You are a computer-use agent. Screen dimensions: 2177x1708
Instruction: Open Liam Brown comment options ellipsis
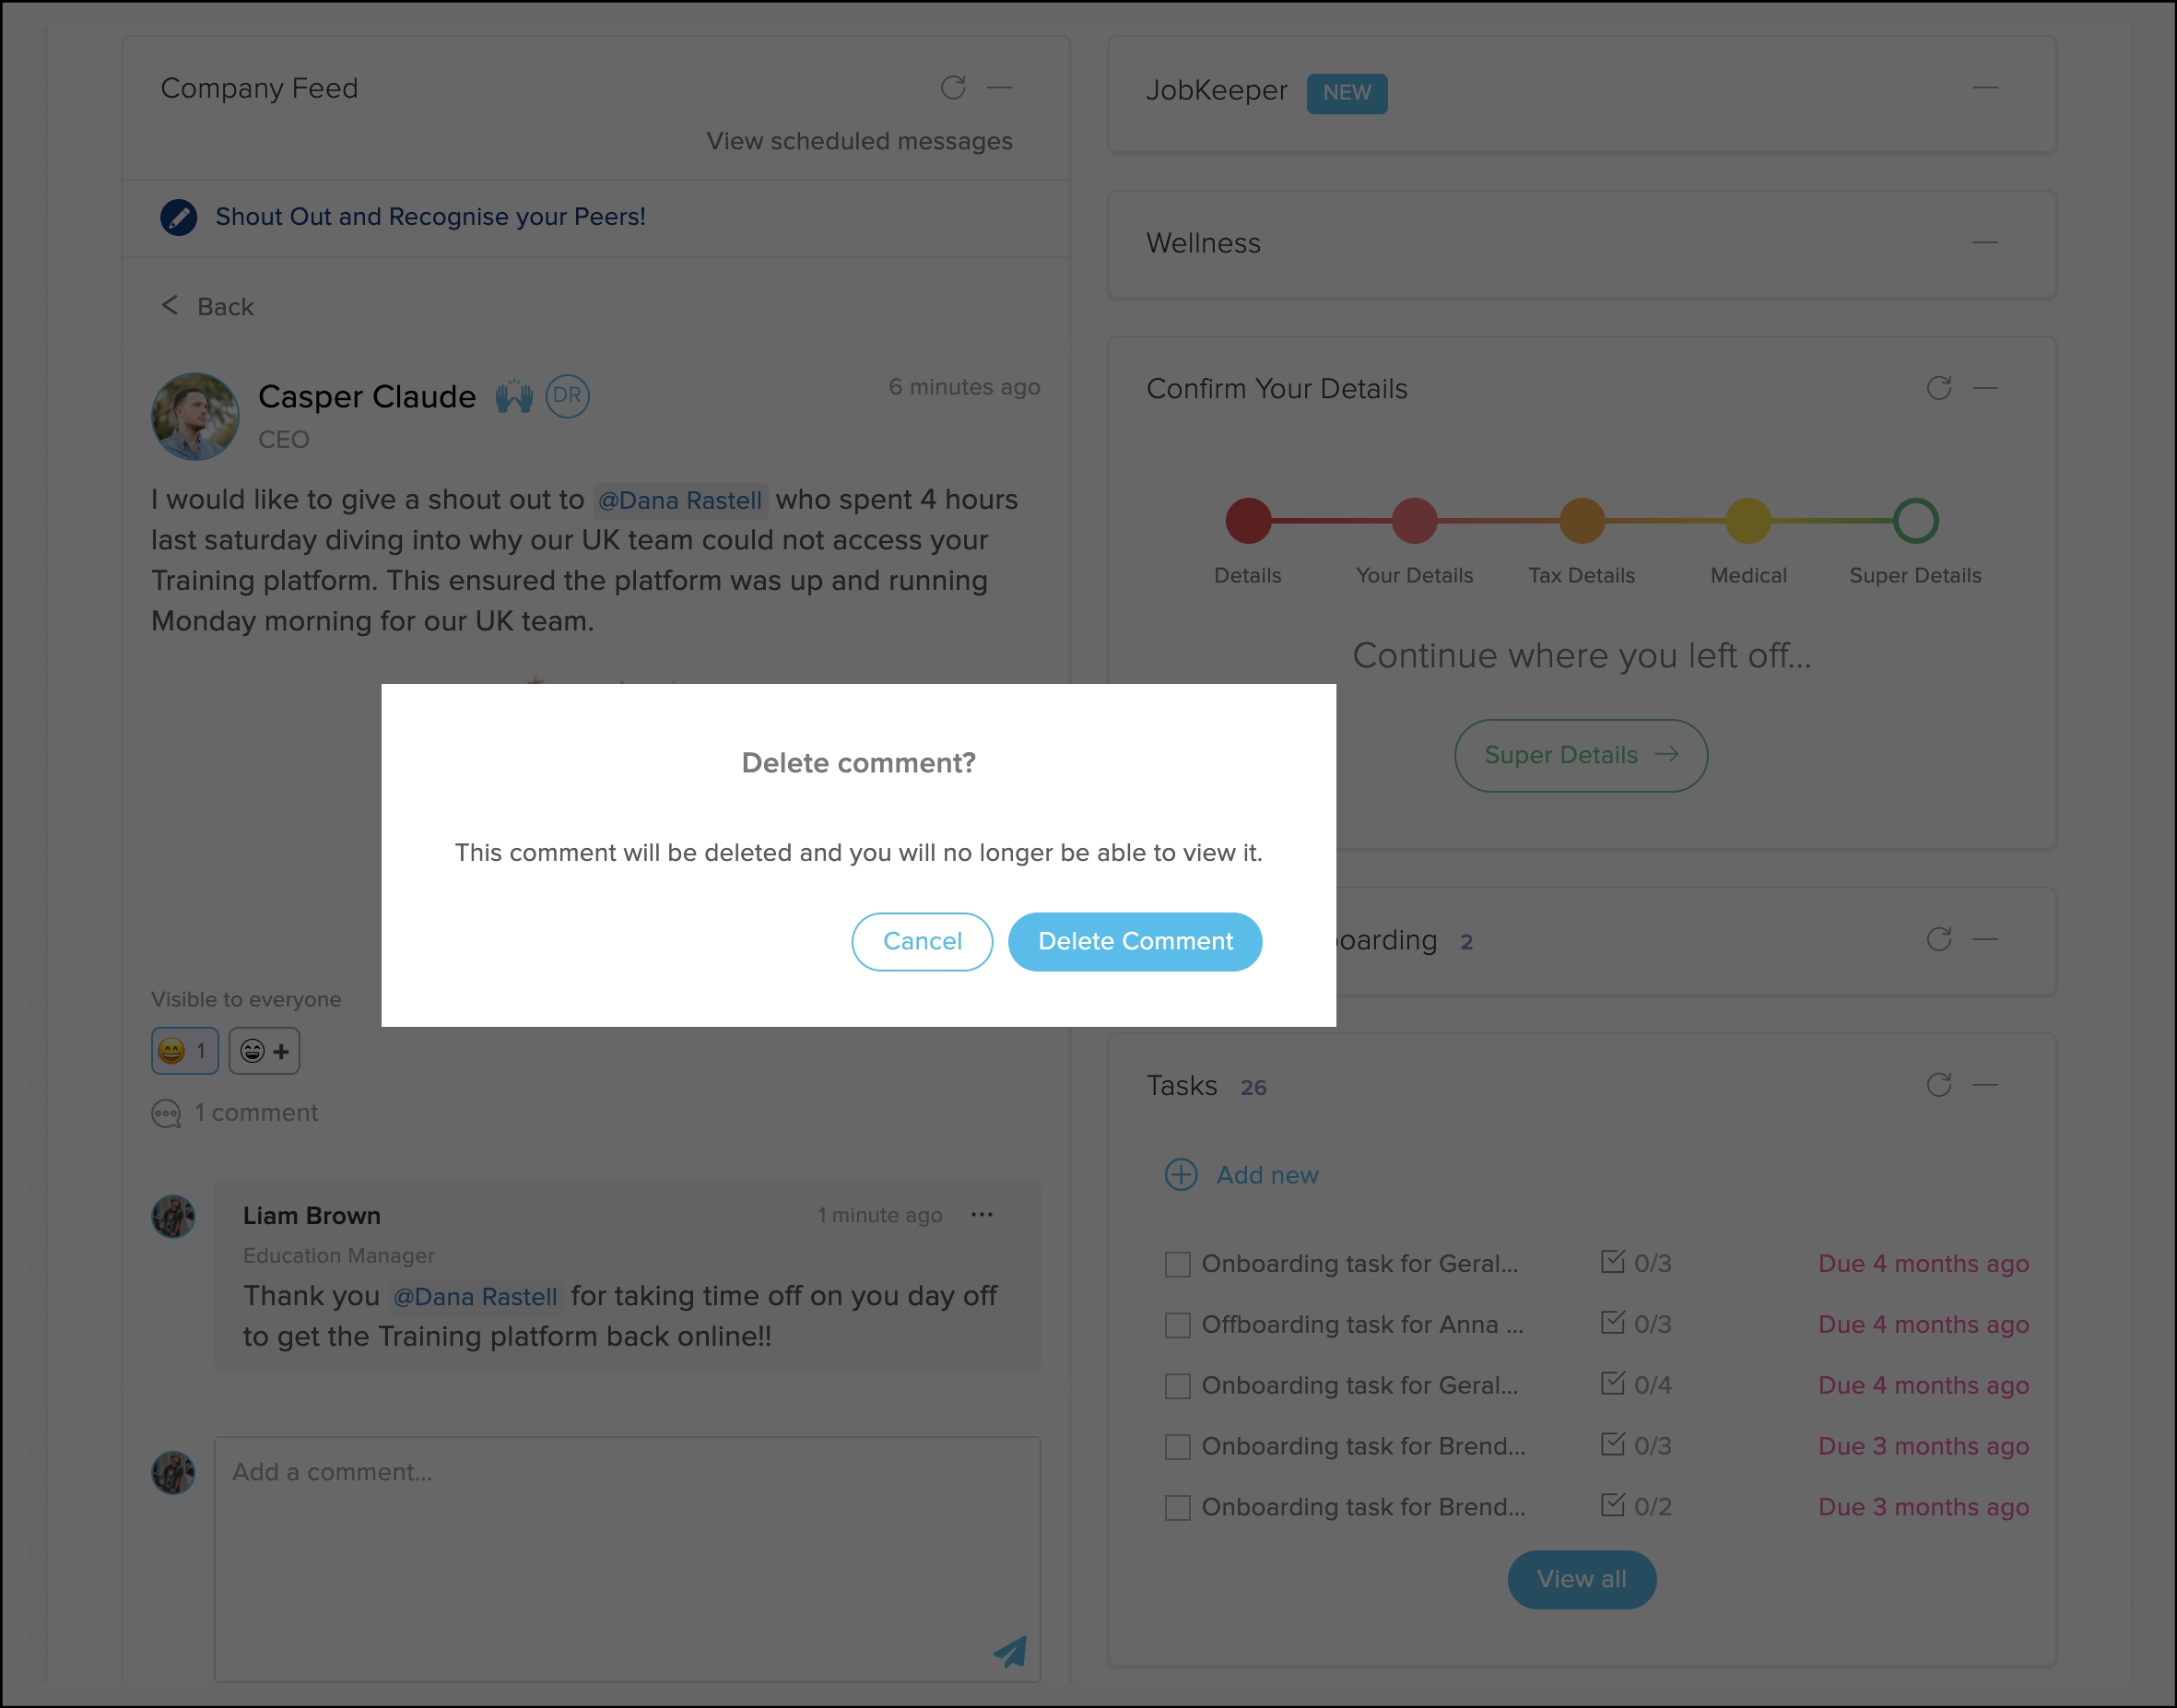pos(981,1215)
